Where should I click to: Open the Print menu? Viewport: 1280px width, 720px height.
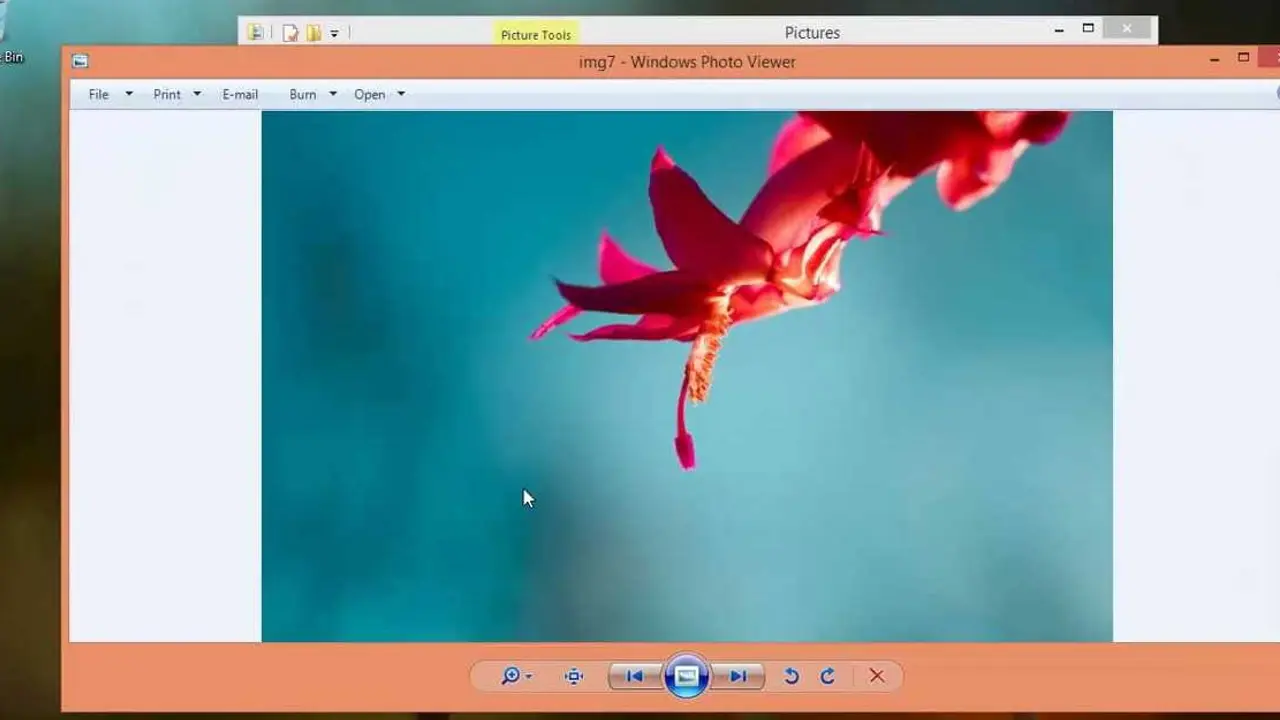pyautogui.click(x=167, y=94)
